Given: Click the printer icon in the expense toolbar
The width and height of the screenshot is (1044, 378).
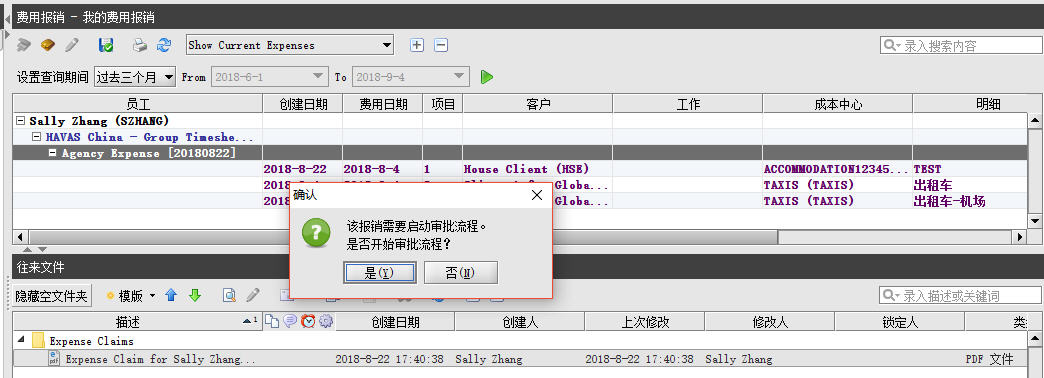Looking at the screenshot, I should (x=140, y=45).
